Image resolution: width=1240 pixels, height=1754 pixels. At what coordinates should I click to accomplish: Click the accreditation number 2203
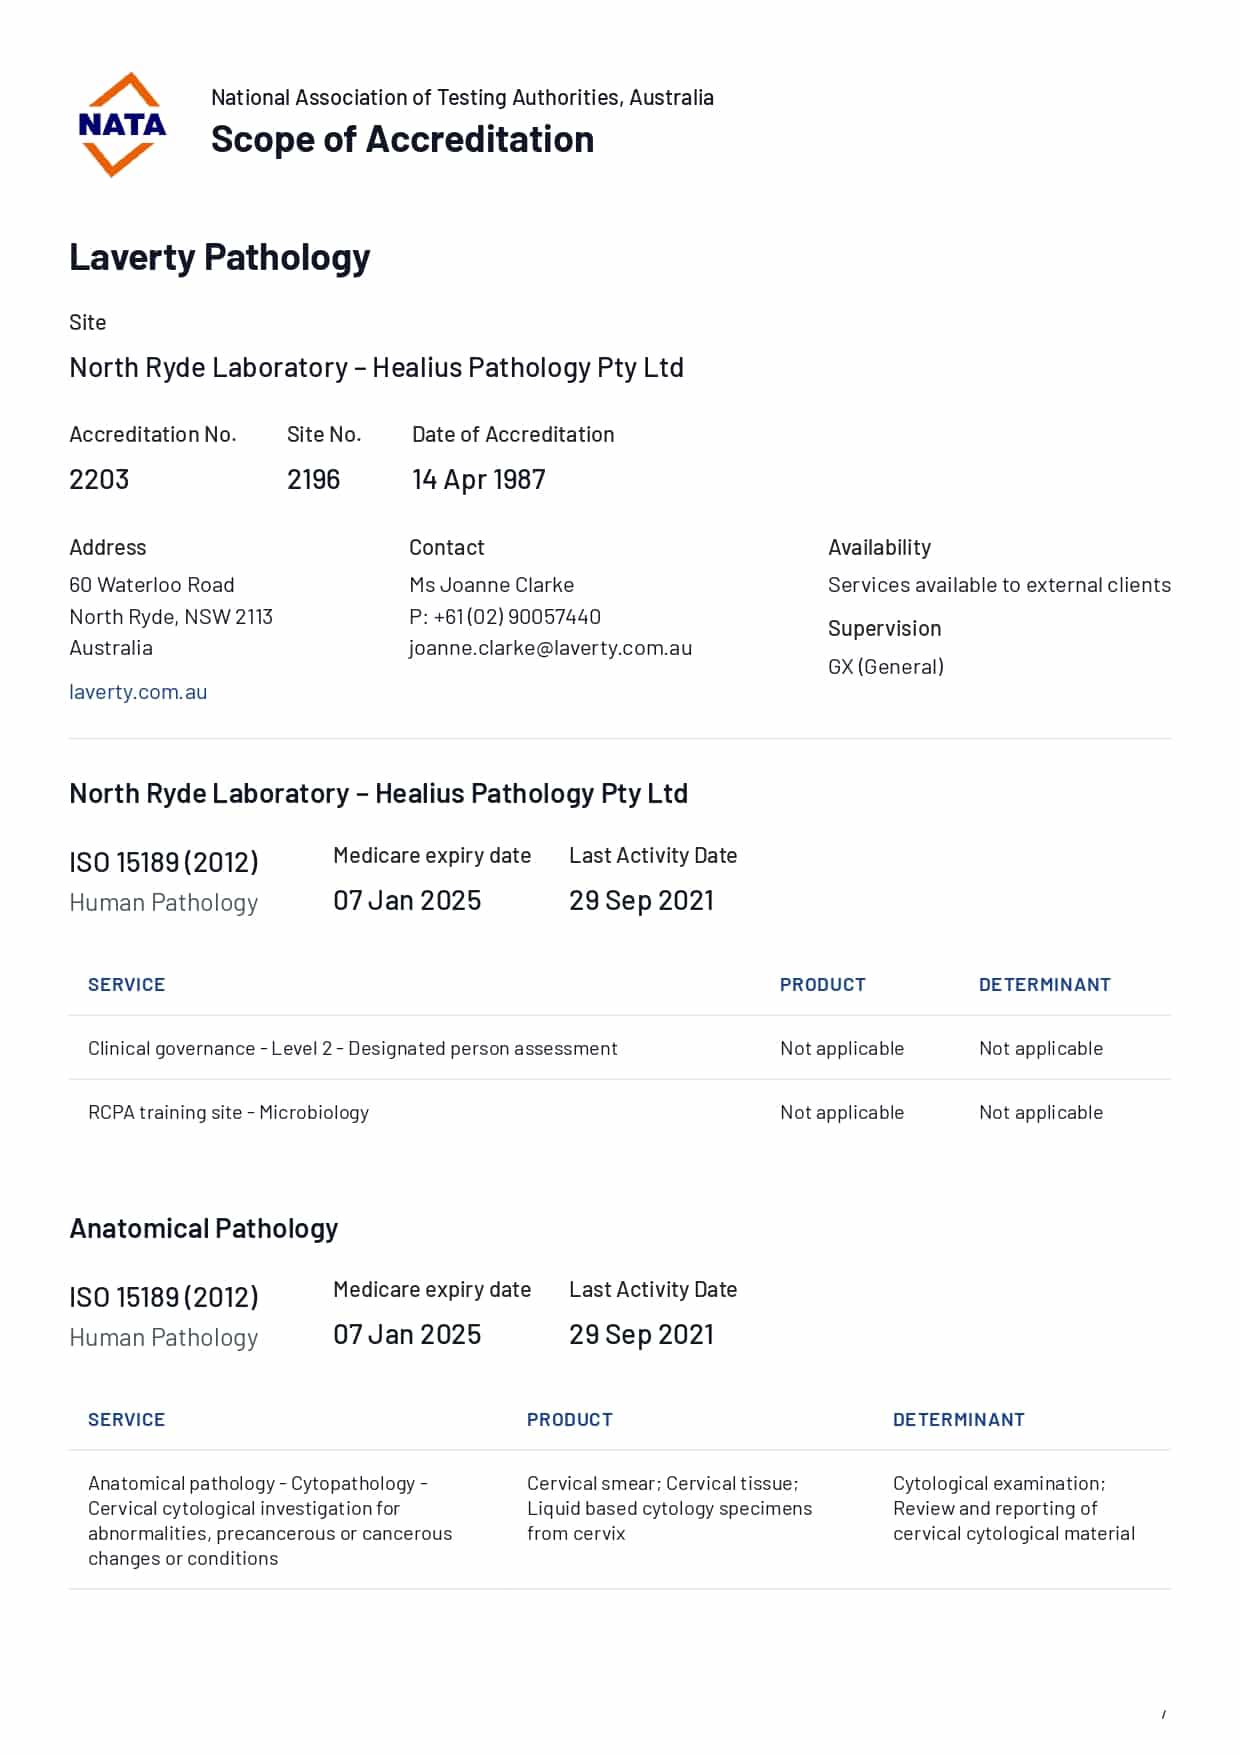coord(99,479)
